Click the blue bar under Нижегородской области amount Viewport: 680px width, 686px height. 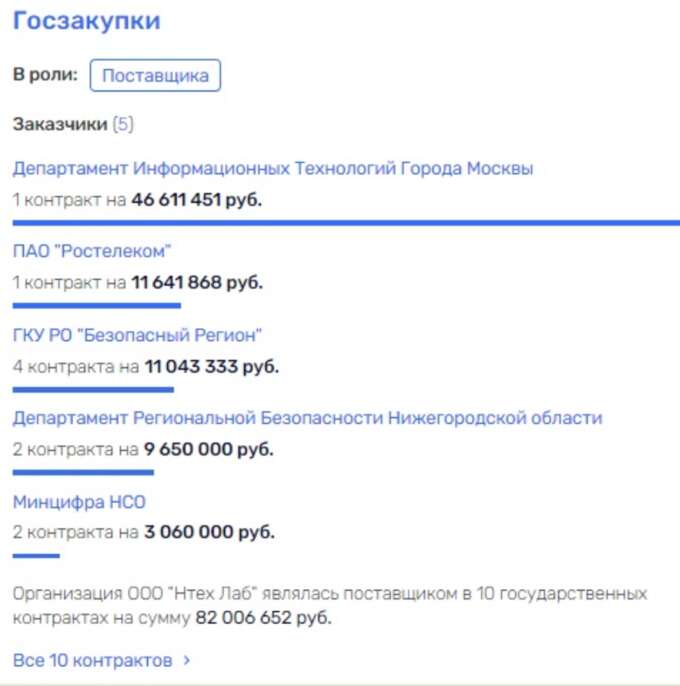tap(83, 472)
